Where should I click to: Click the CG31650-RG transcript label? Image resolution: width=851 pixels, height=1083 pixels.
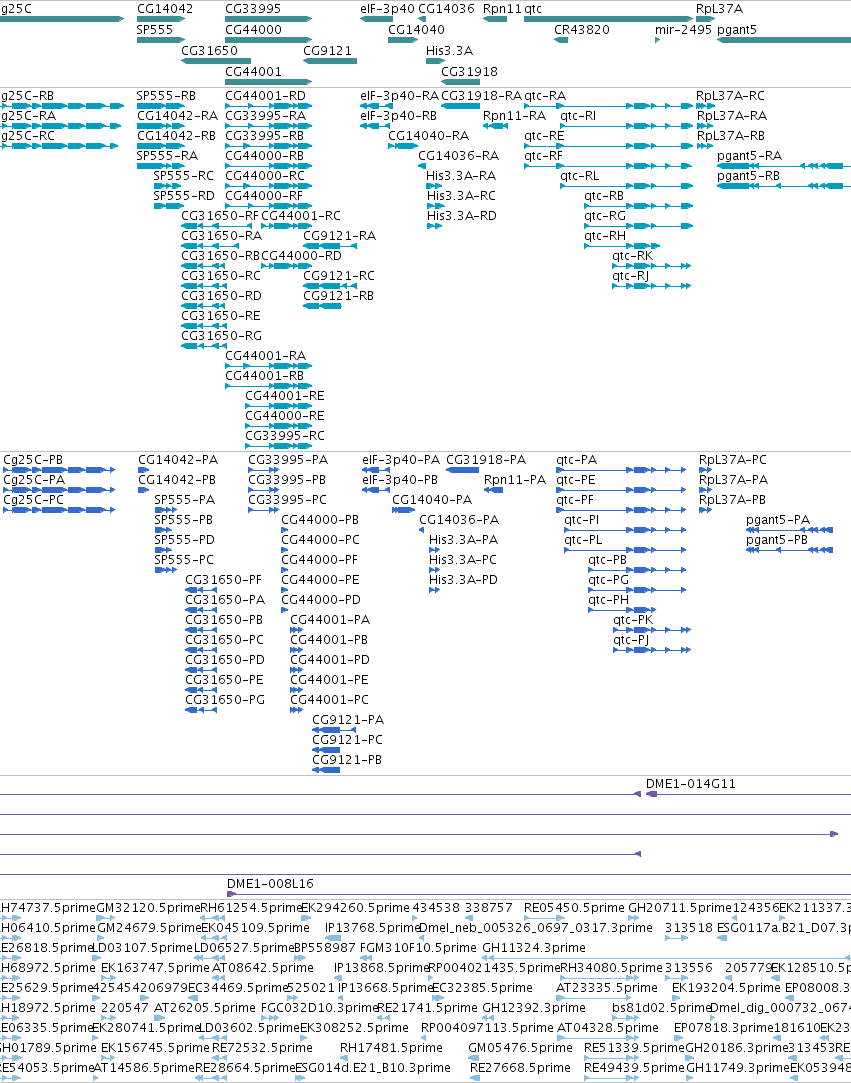tap(222, 336)
